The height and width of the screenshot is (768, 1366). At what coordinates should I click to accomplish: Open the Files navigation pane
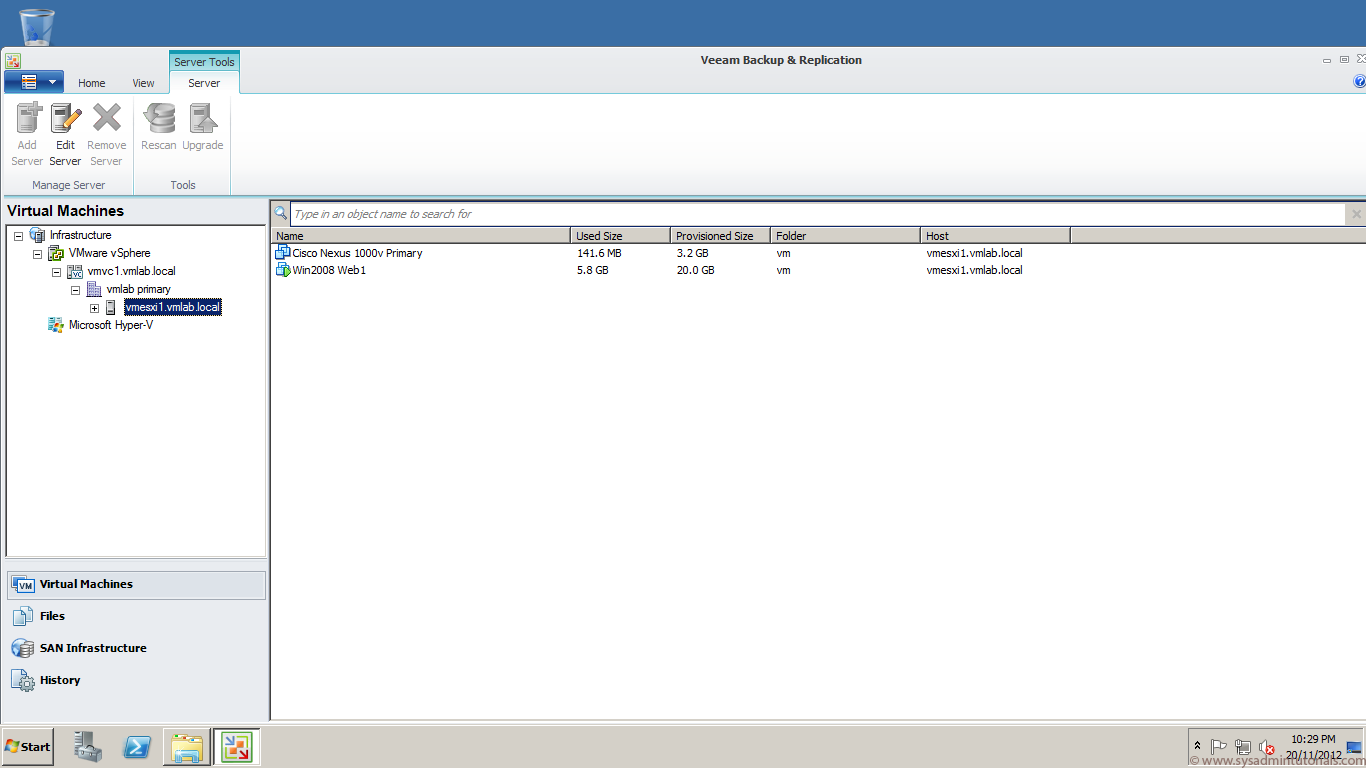point(137,616)
